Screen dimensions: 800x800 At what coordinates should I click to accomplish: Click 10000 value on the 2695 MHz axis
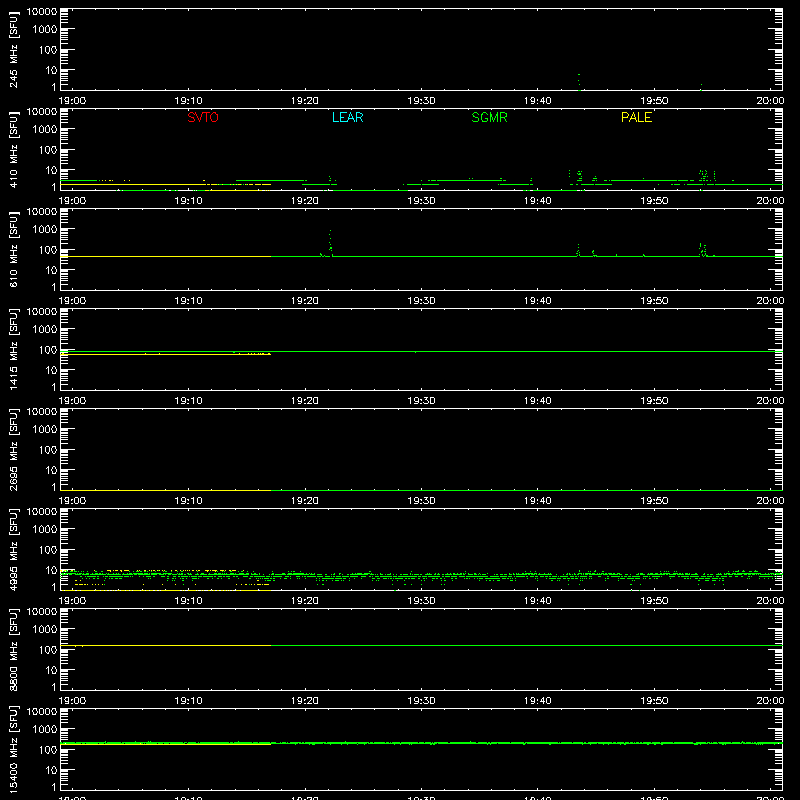42,412
